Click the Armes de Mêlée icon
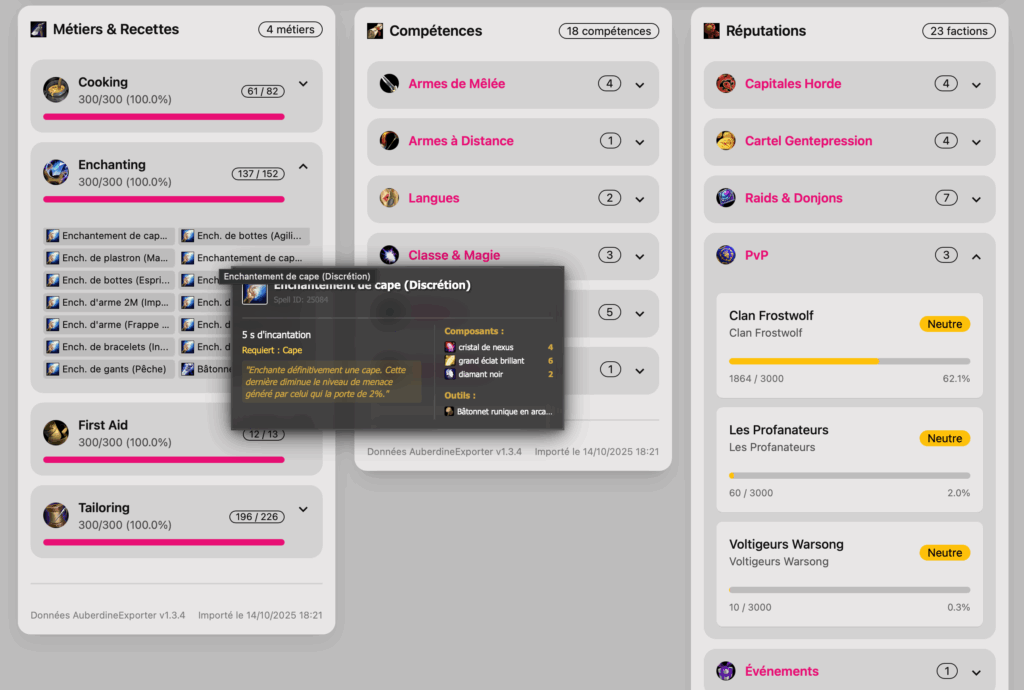The height and width of the screenshot is (690, 1024). [389, 84]
